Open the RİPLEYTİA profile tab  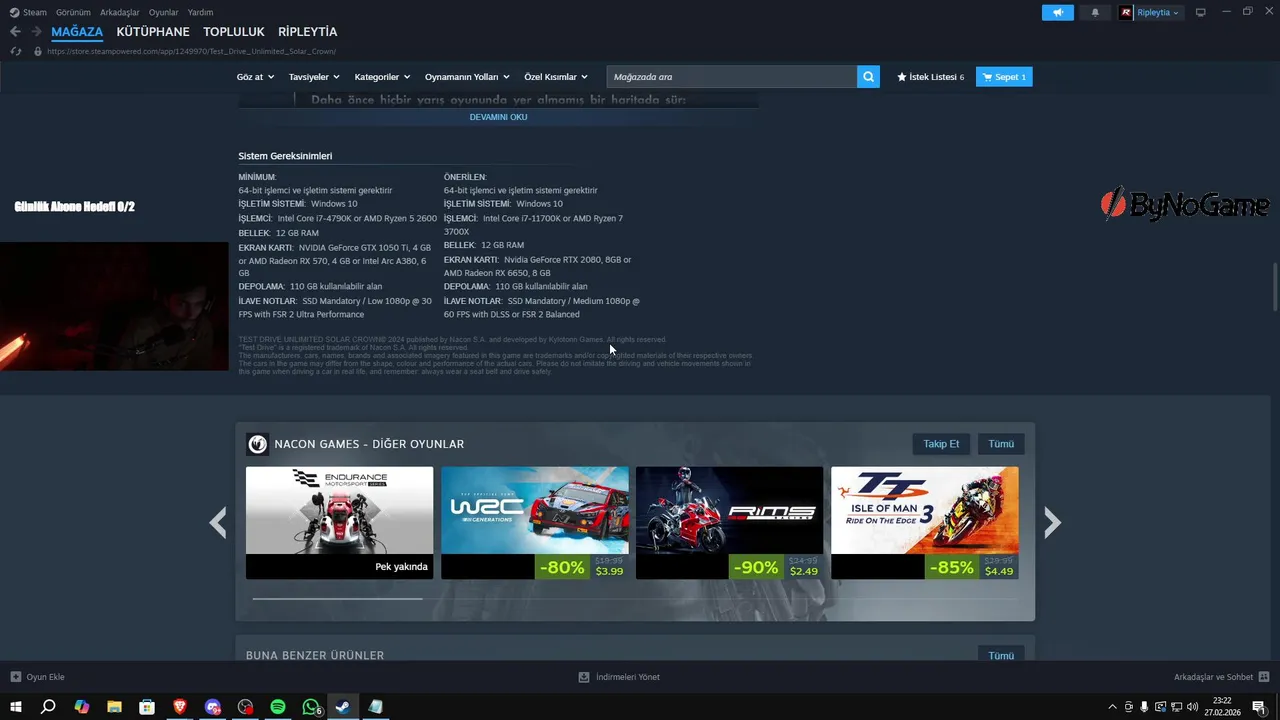(308, 32)
